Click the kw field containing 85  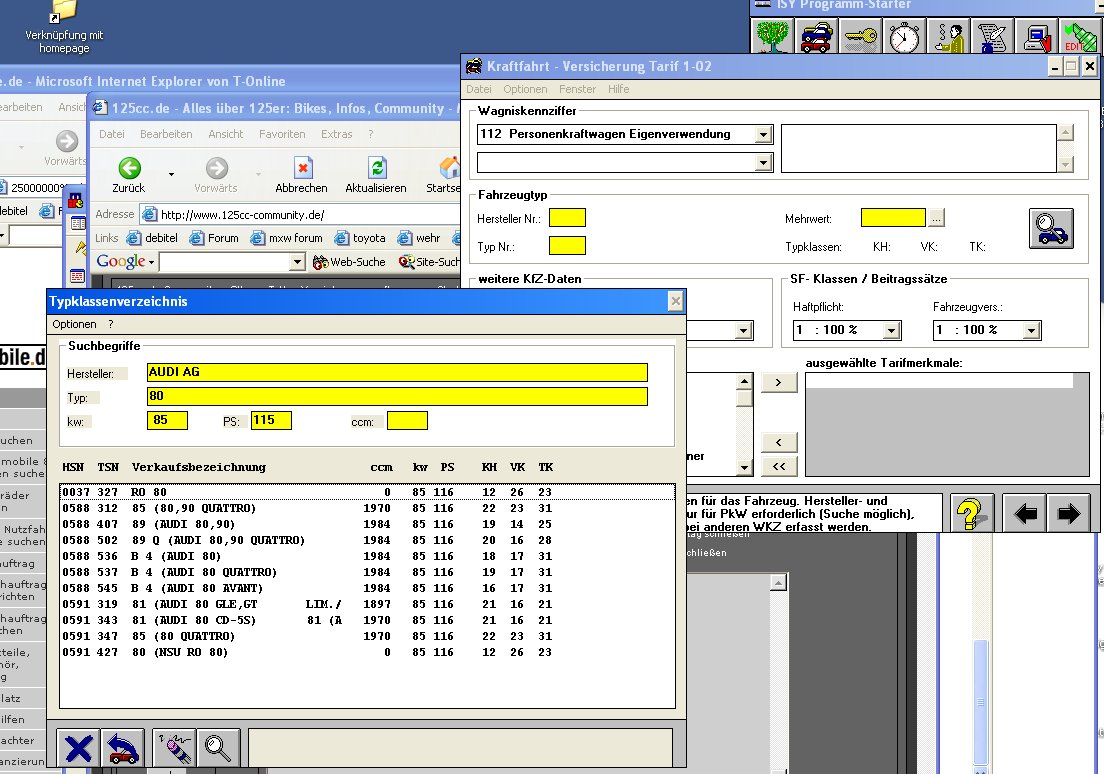point(168,420)
